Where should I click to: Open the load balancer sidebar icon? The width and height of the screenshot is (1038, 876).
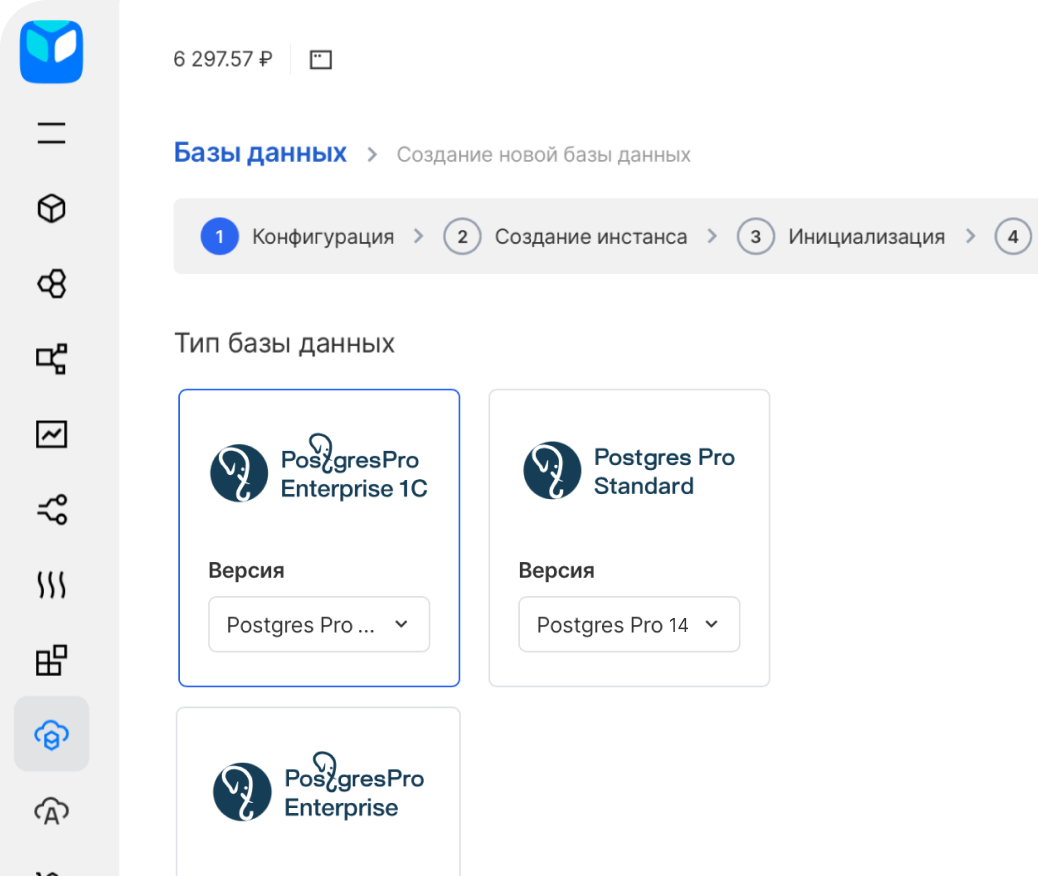tap(52, 510)
